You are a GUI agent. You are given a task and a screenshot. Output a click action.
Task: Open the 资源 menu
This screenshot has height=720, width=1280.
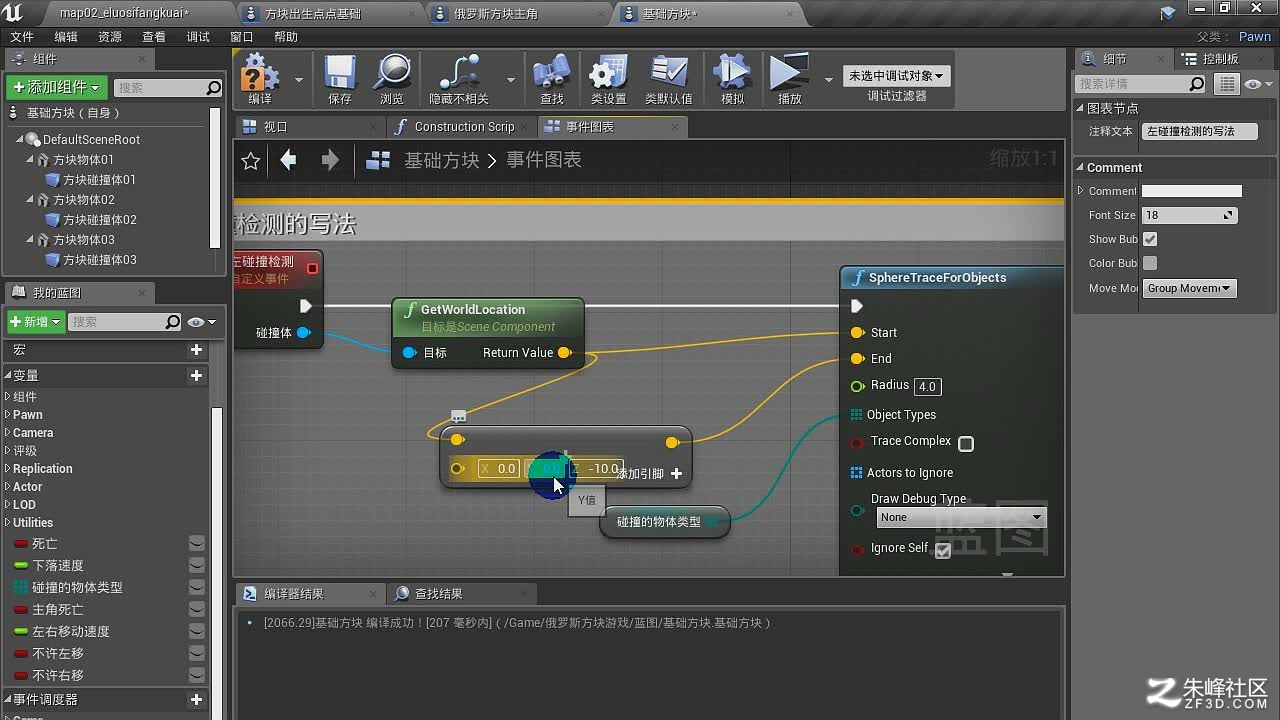click(x=110, y=37)
